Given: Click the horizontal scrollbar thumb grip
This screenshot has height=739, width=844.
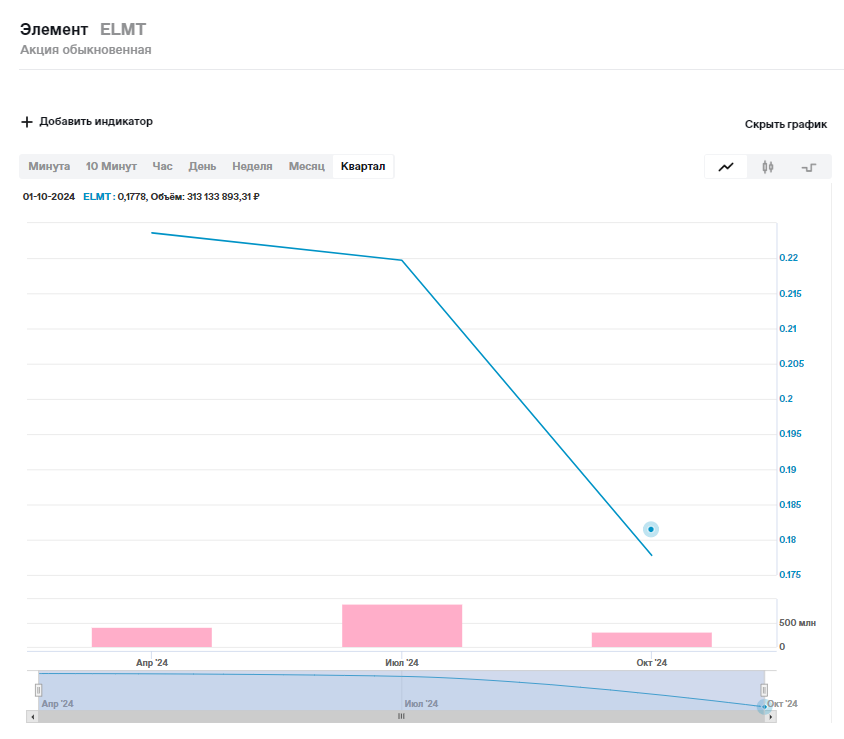Looking at the screenshot, I should click(401, 716).
